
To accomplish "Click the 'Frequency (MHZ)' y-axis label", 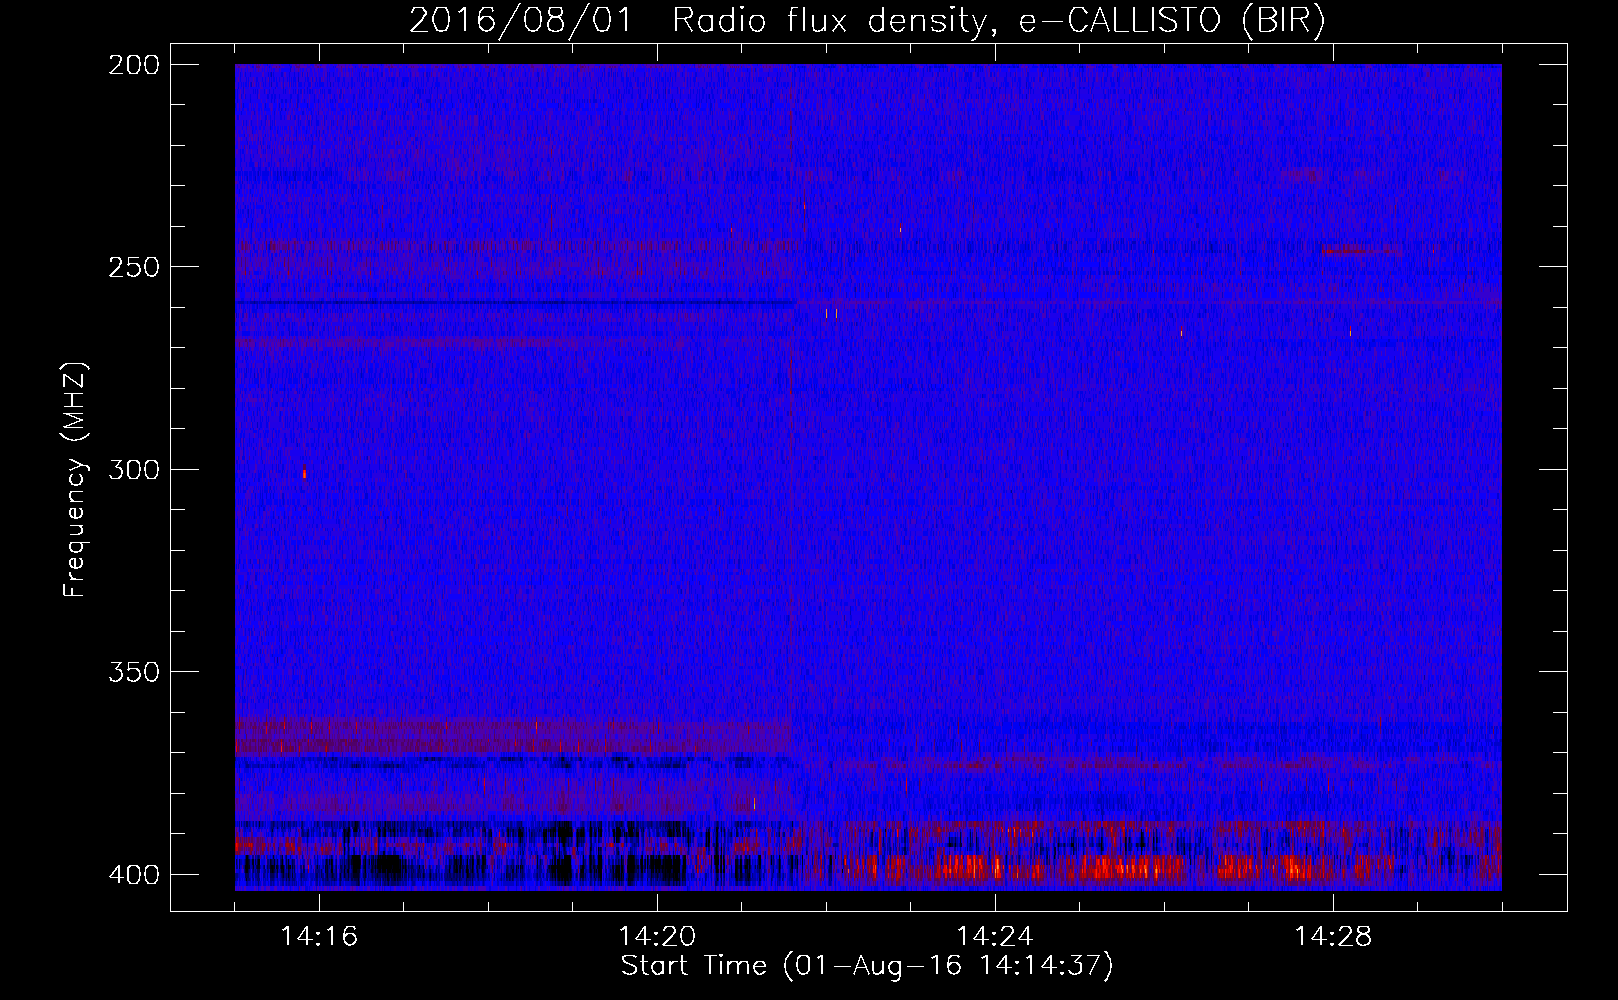I will point(75,479).
